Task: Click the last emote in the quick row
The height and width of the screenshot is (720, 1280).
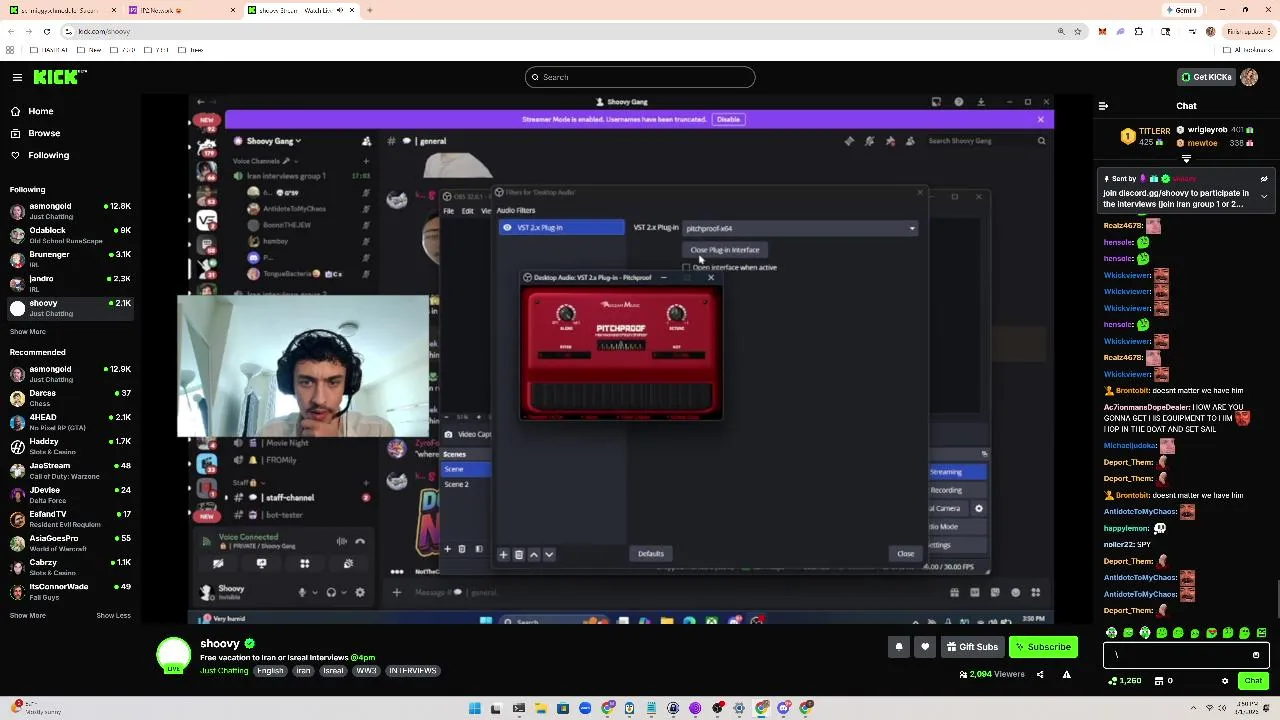Action: 1262,633
